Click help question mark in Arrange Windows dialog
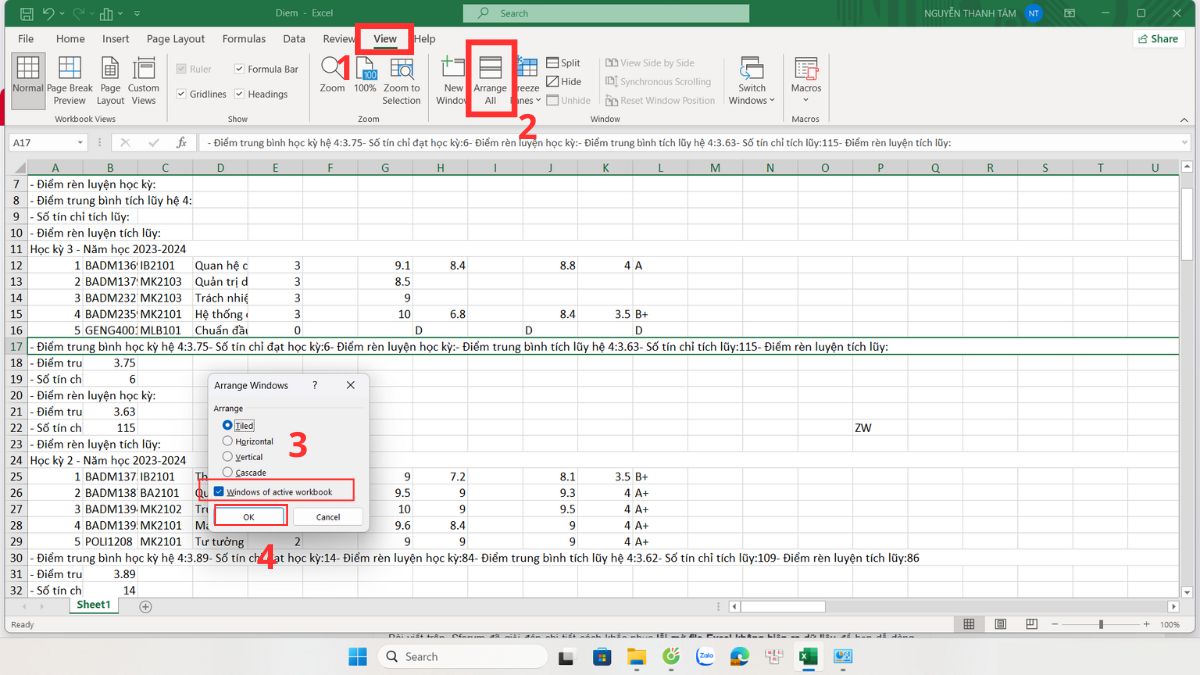Viewport: 1200px width, 675px height. pyautogui.click(x=315, y=385)
